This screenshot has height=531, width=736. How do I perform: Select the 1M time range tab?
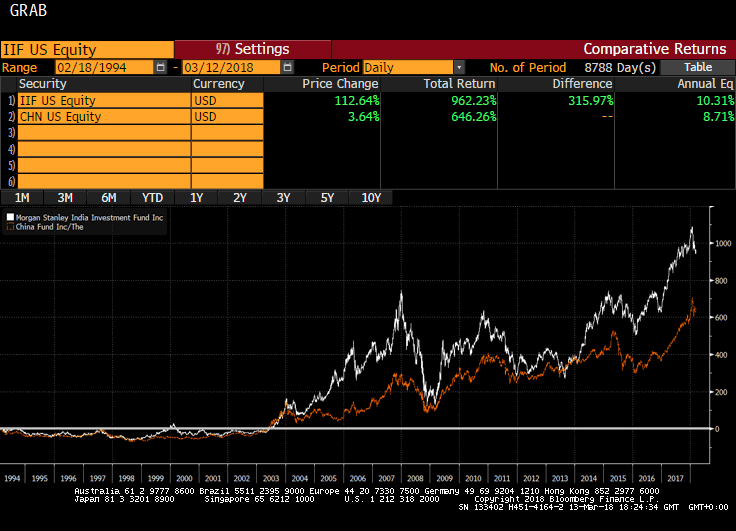coord(22,198)
